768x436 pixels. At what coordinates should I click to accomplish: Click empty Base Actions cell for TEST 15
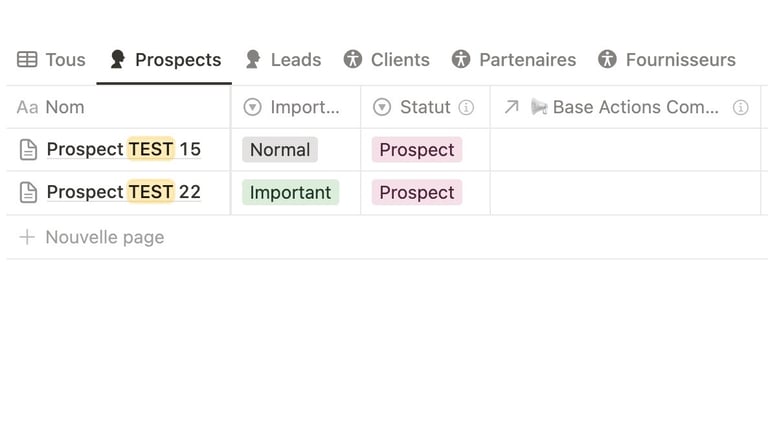tap(625, 150)
